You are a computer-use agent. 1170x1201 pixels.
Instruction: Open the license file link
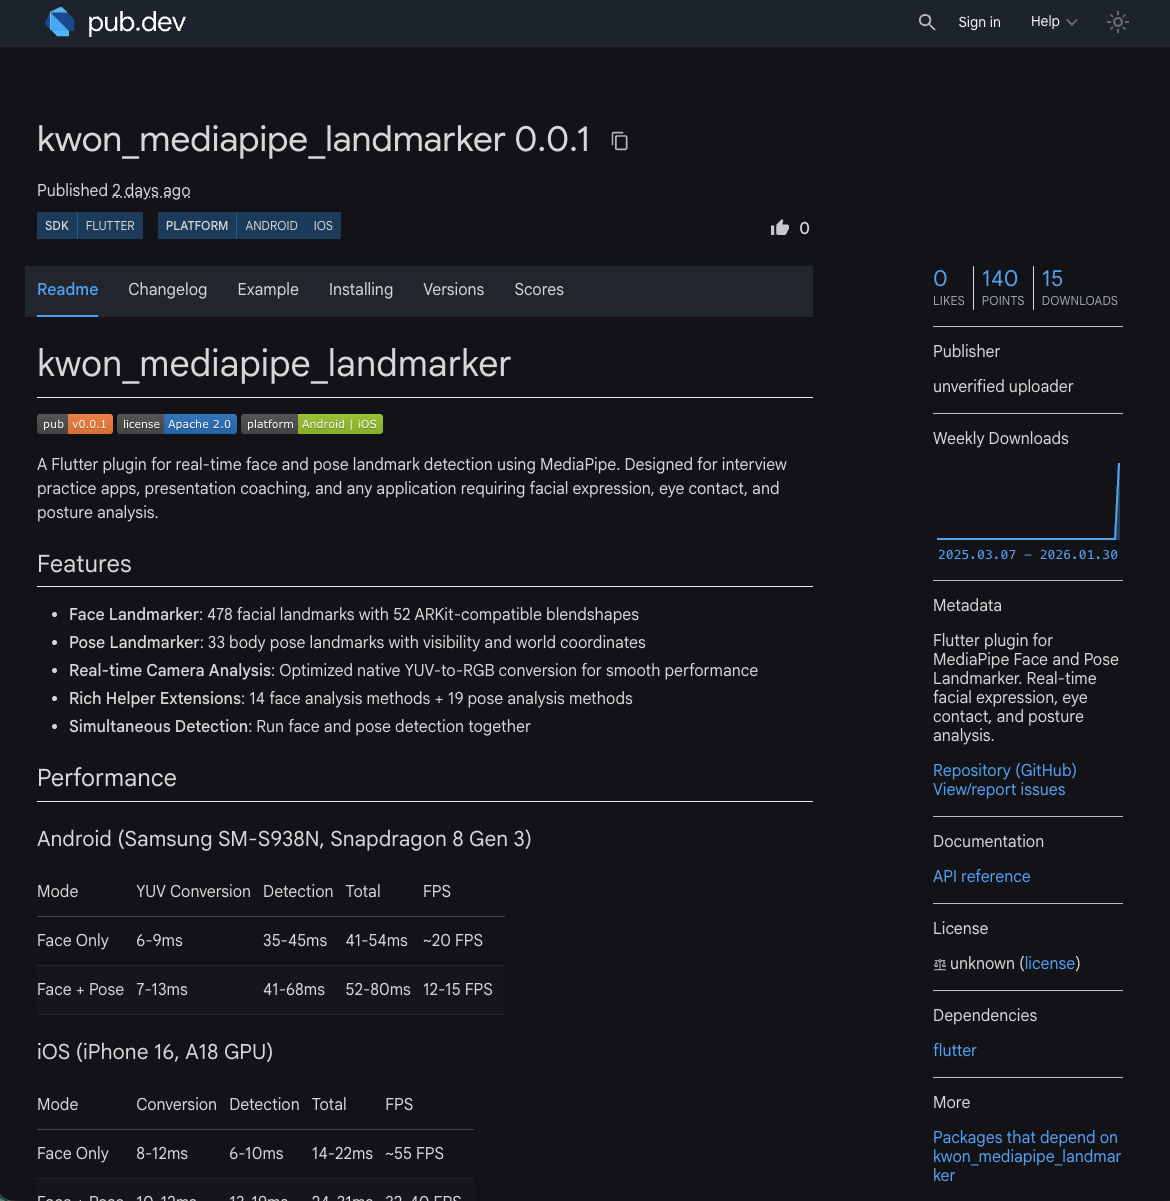1050,963
